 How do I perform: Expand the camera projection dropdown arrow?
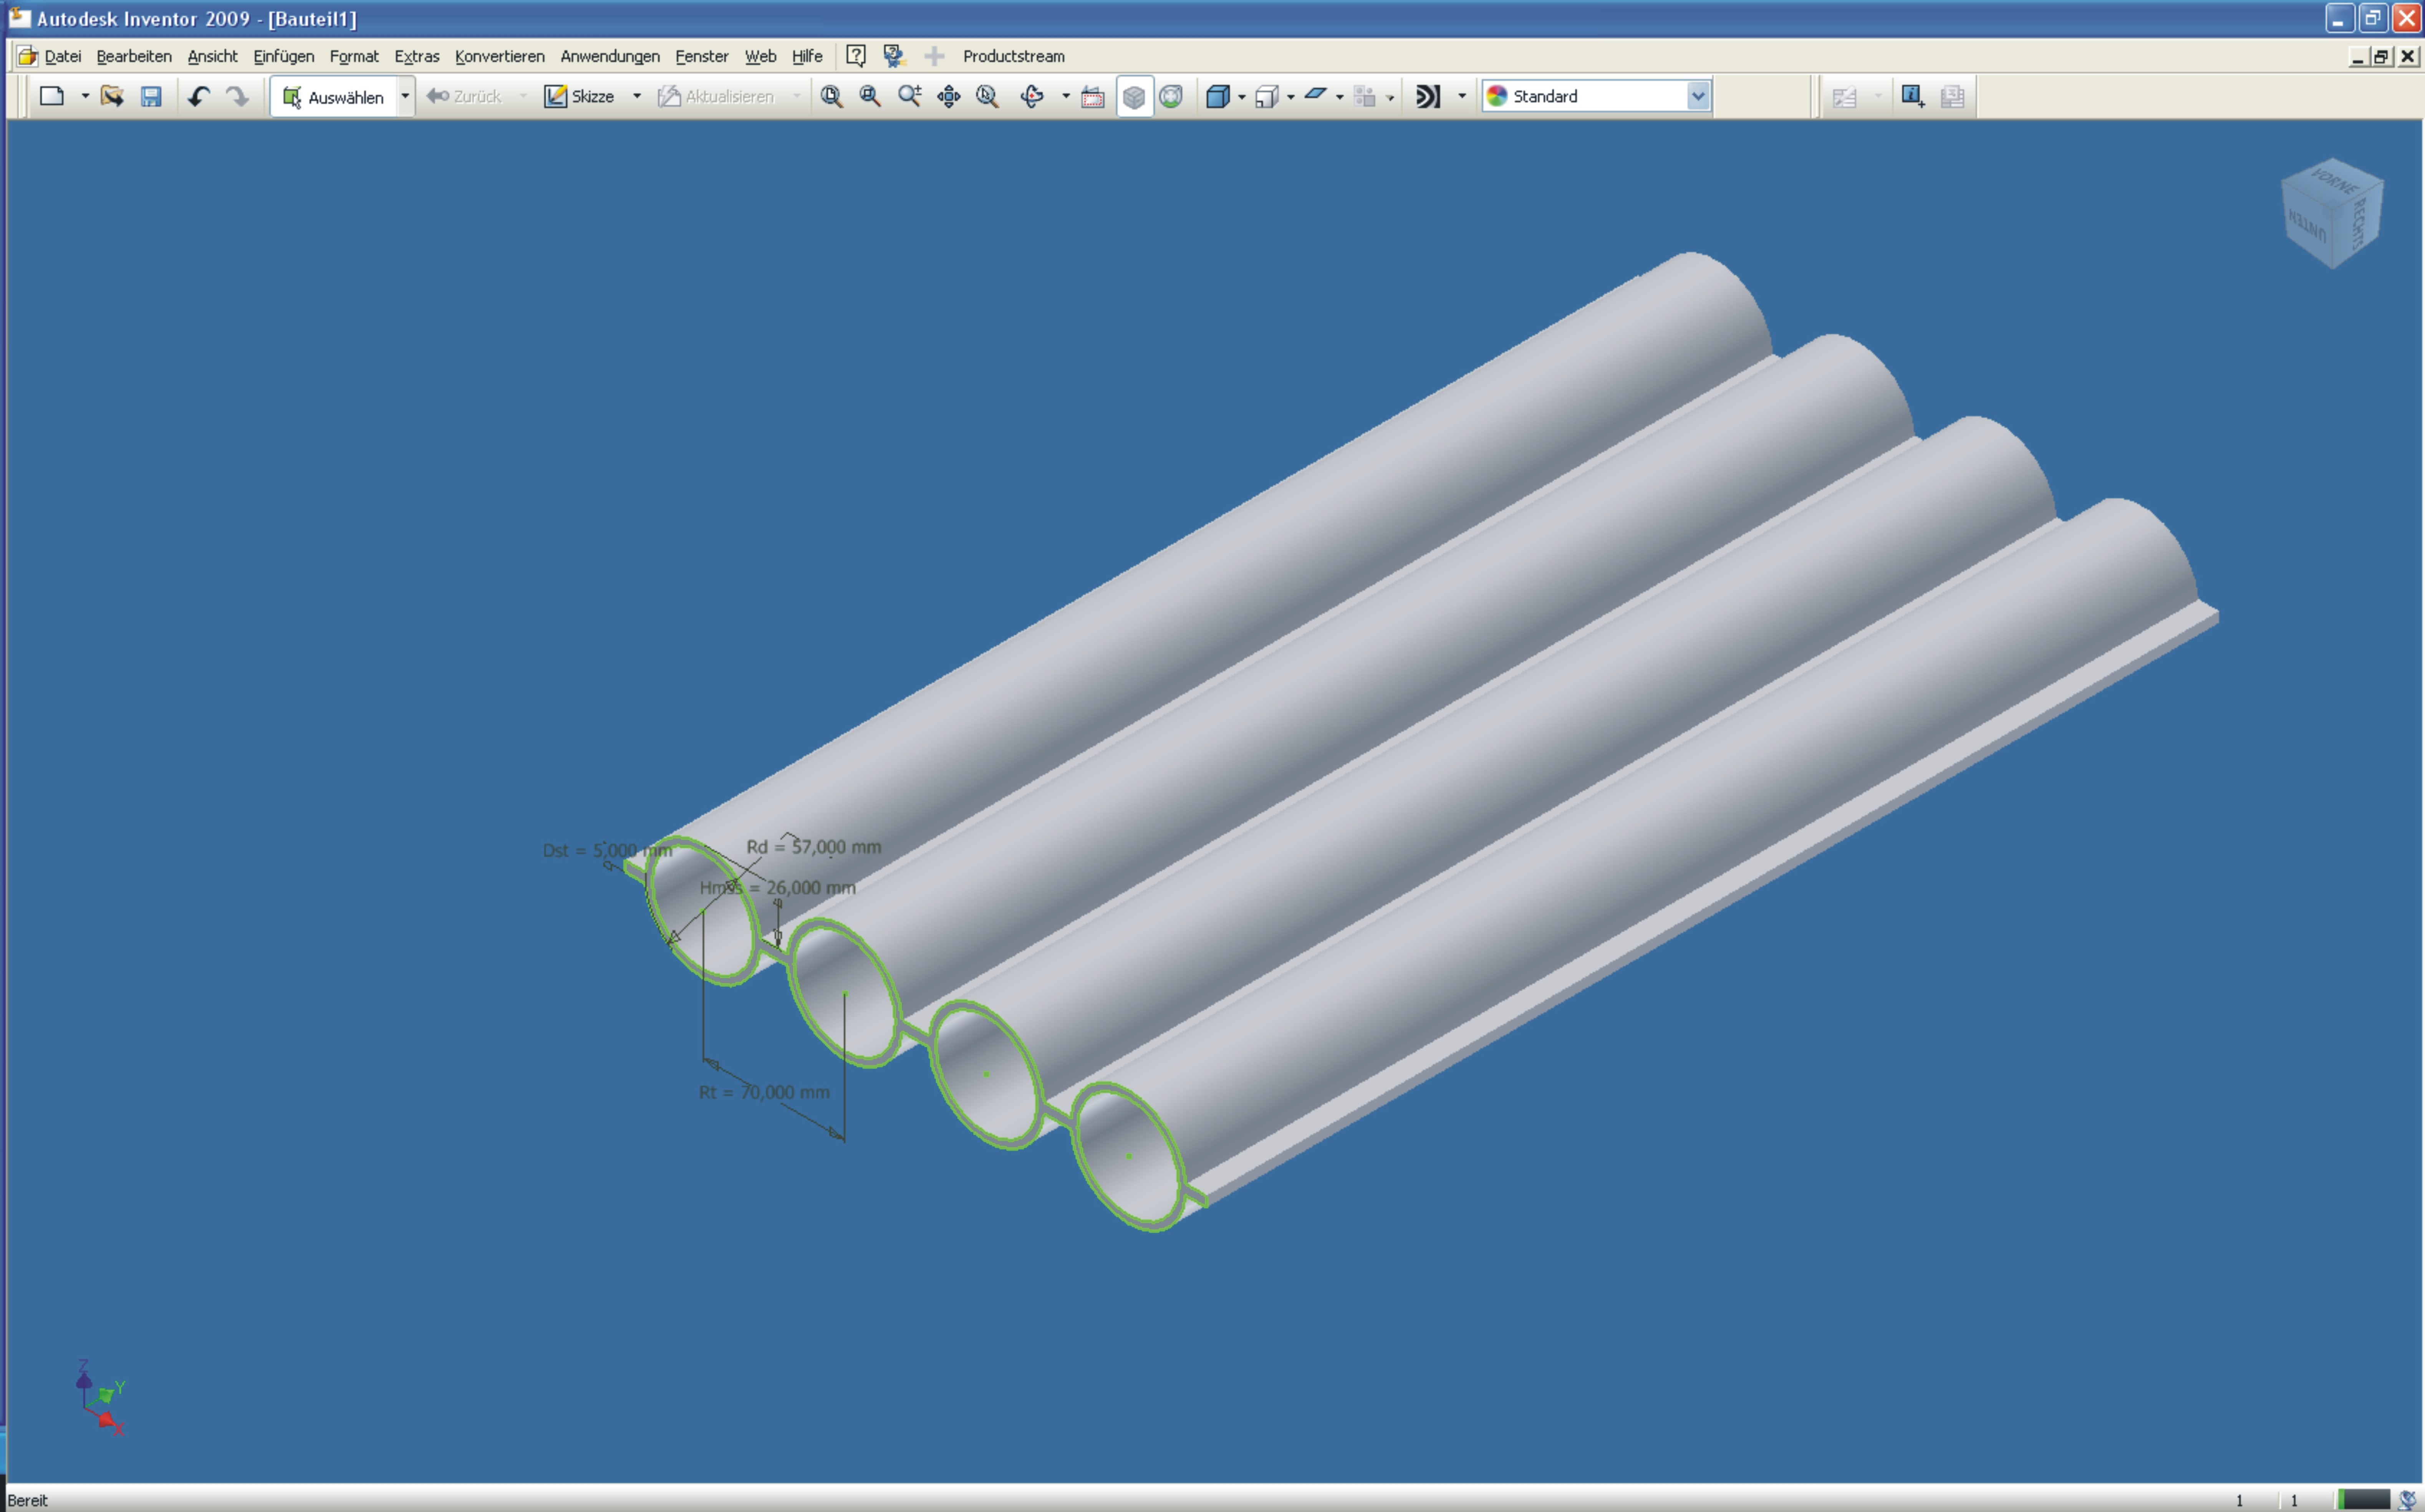pyautogui.click(x=1291, y=97)
